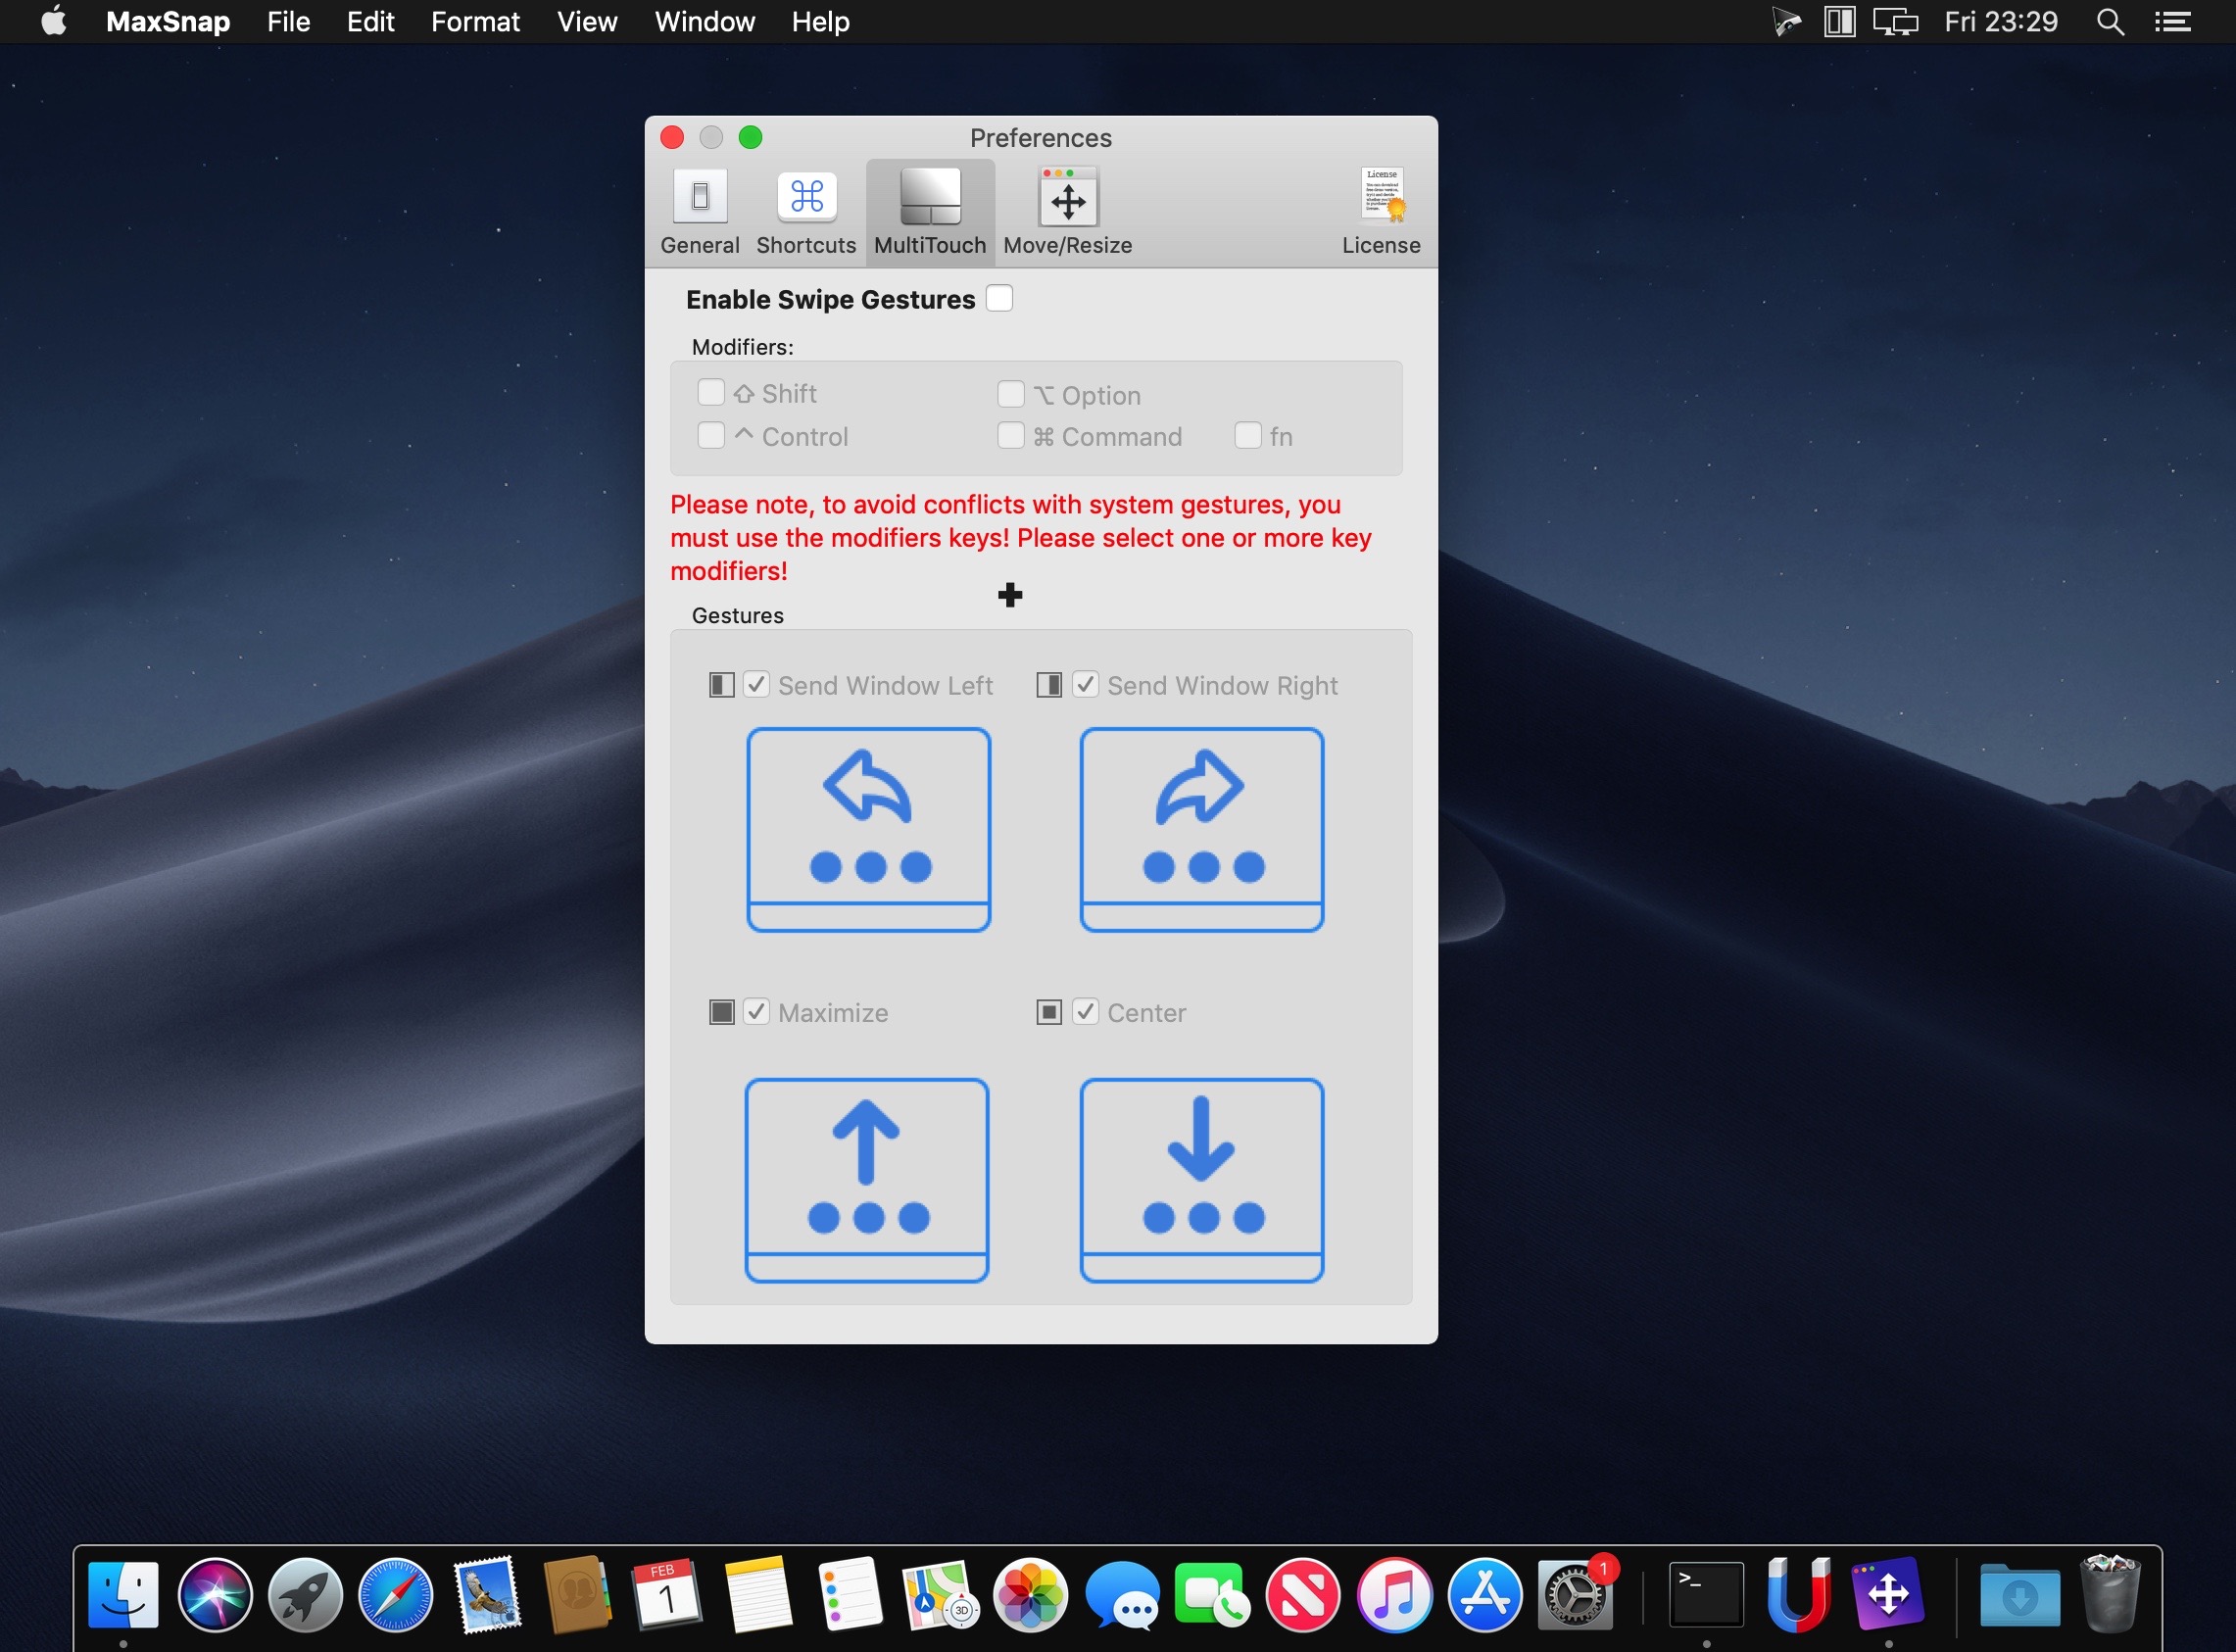
Task: Click the swipe-up Maximize gesture image
Action: coord(866,1180)
